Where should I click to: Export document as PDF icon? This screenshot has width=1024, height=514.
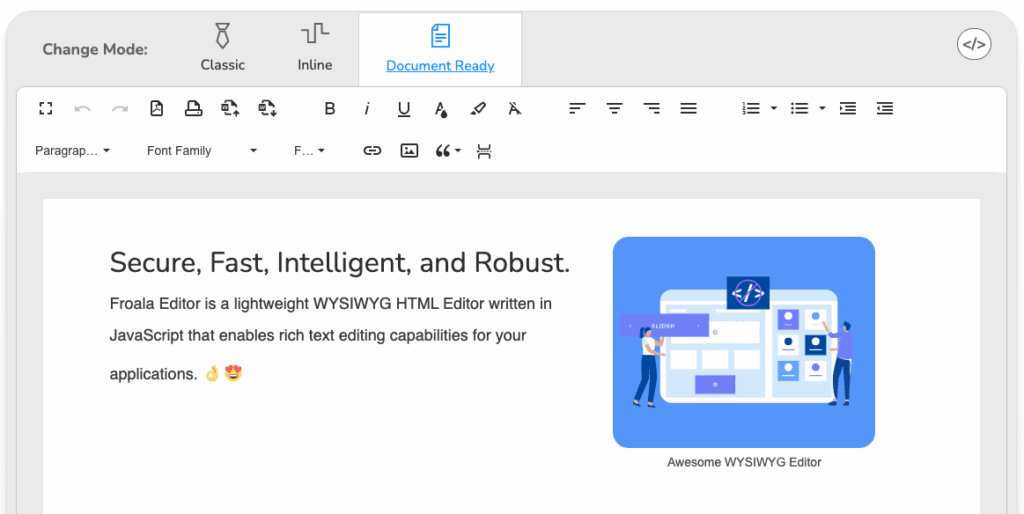point(157,108)
